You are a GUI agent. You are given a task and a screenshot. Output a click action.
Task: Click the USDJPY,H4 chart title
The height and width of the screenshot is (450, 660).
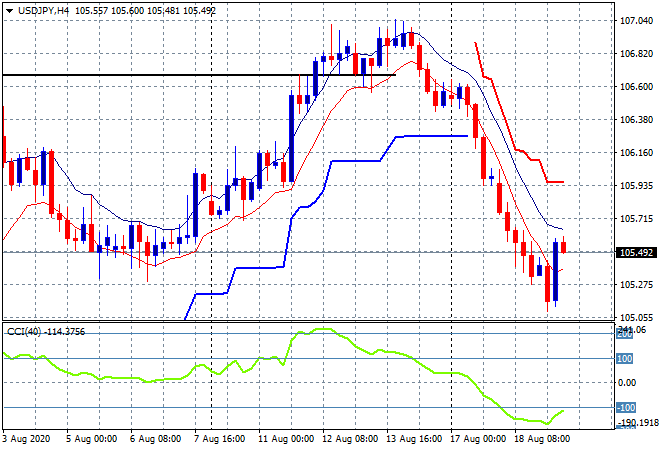pos(43,11)
